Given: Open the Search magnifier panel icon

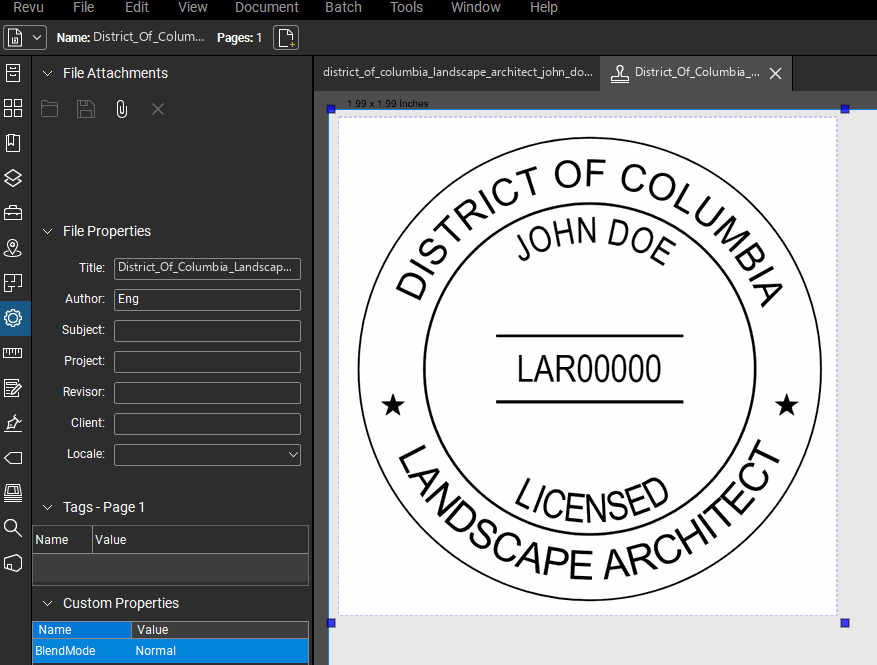Looking at the screenshot, I should click(x=13, y=527).
